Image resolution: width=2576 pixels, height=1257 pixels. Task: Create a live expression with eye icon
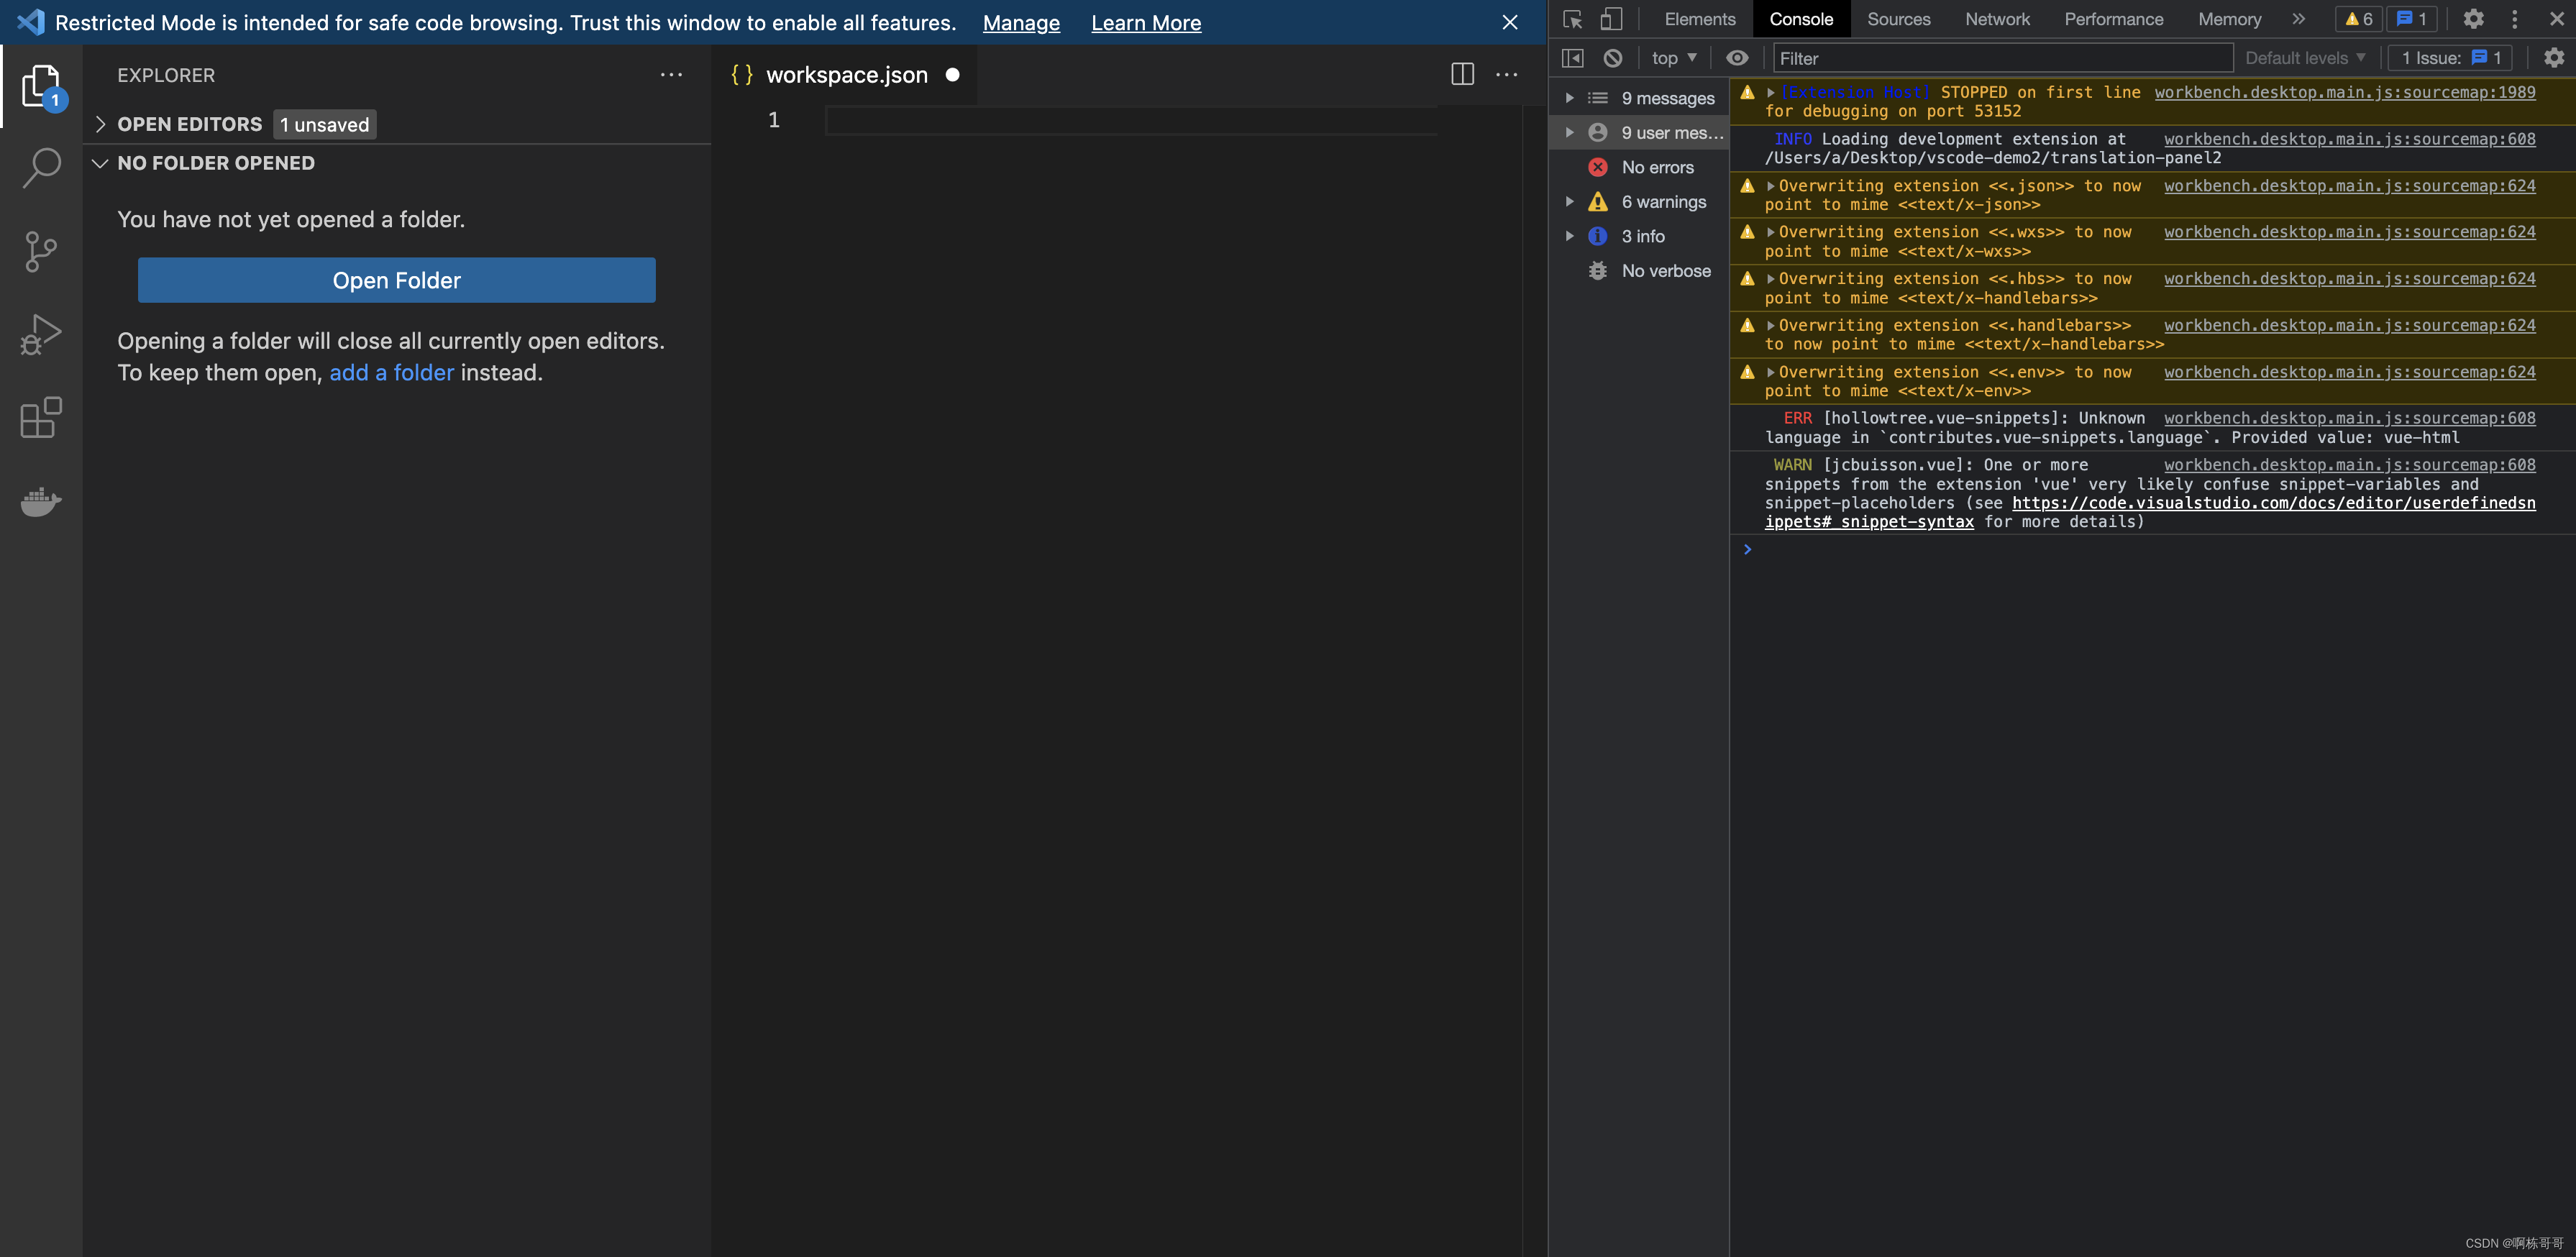[x=1737, y=58]
